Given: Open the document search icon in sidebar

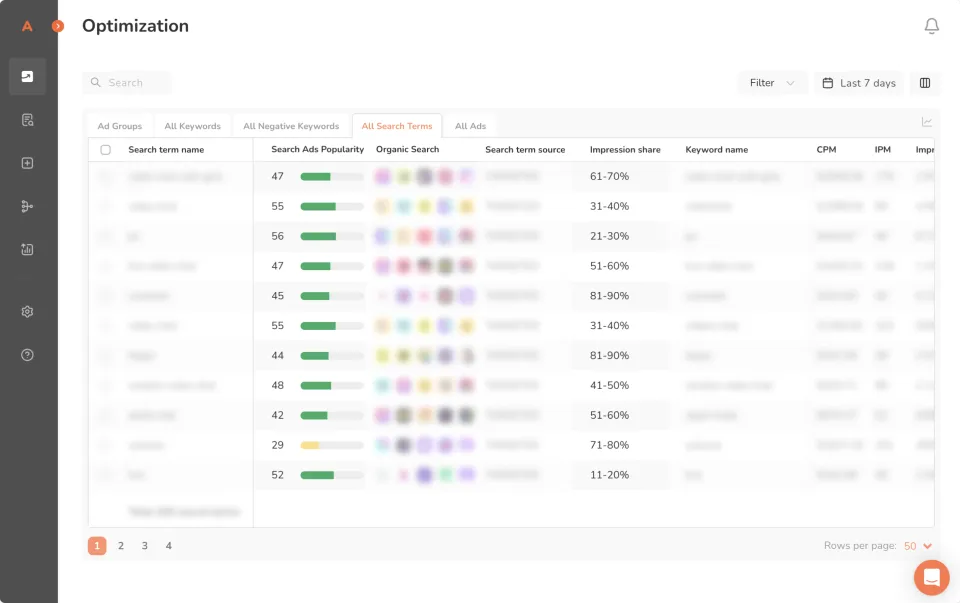Looking at the screenshot, I should [x=28, y=120].
